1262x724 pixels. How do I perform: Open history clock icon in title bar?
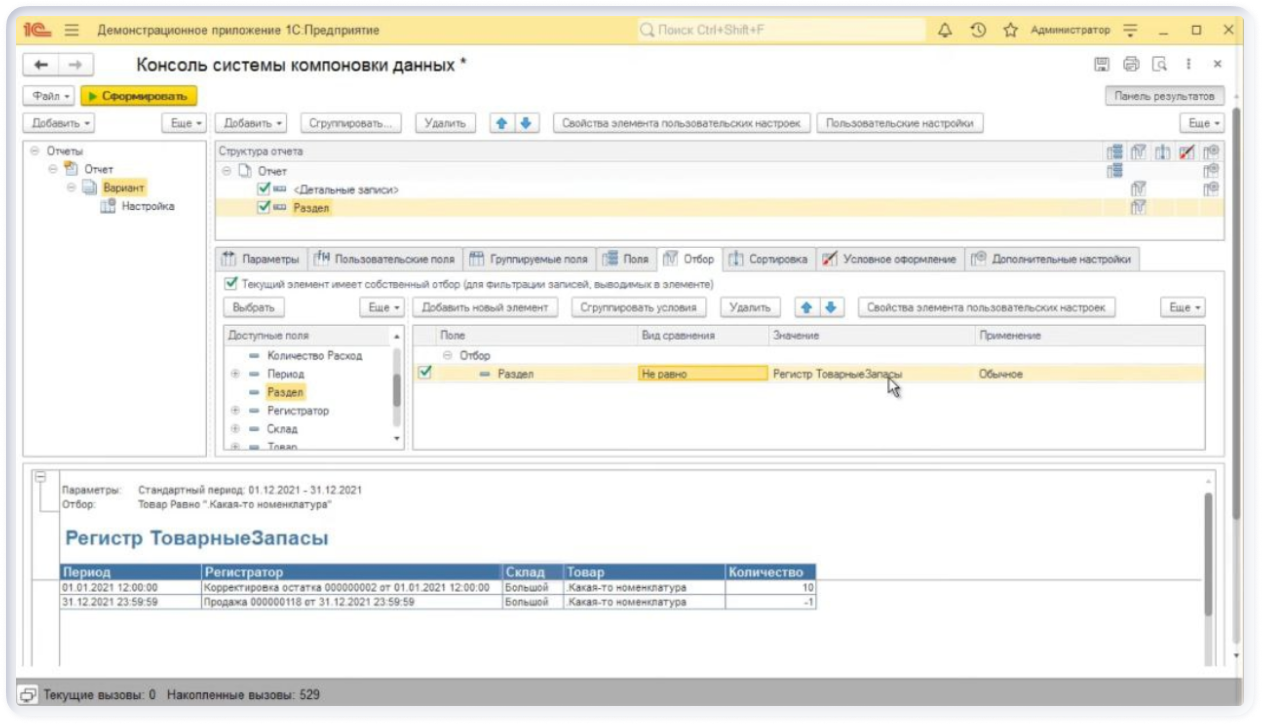point(978,31)
